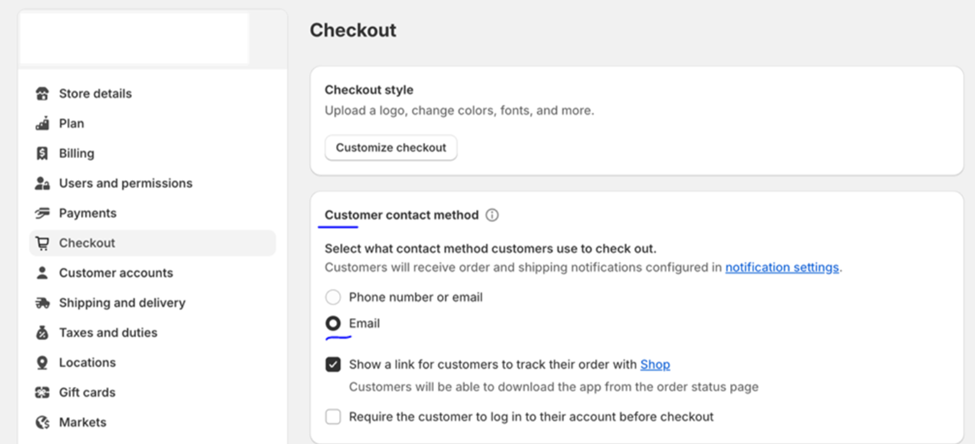Screen dimensions: 975x444
Task: Click the Customize checkout button
Action: (x=391, y=148)
